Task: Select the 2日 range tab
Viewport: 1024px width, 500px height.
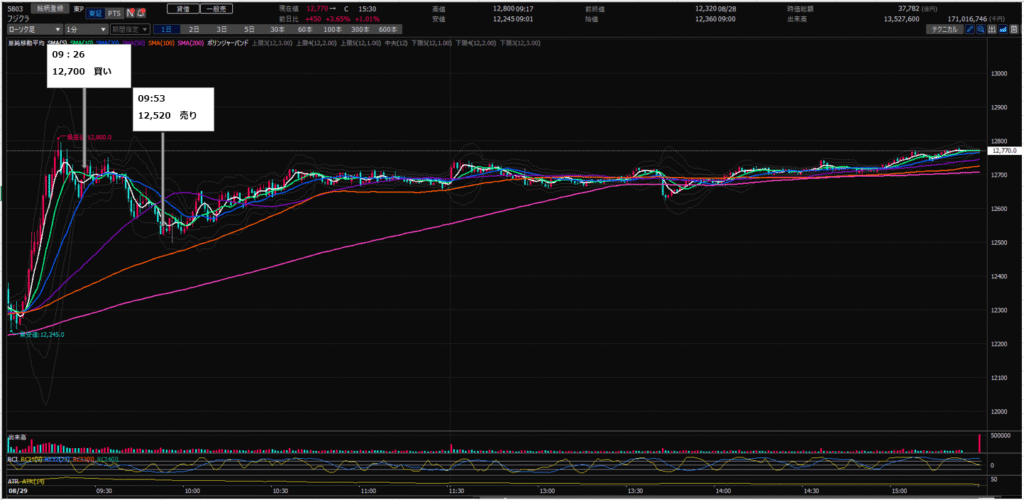Action: pyautogui.click(x=195, y=30)
